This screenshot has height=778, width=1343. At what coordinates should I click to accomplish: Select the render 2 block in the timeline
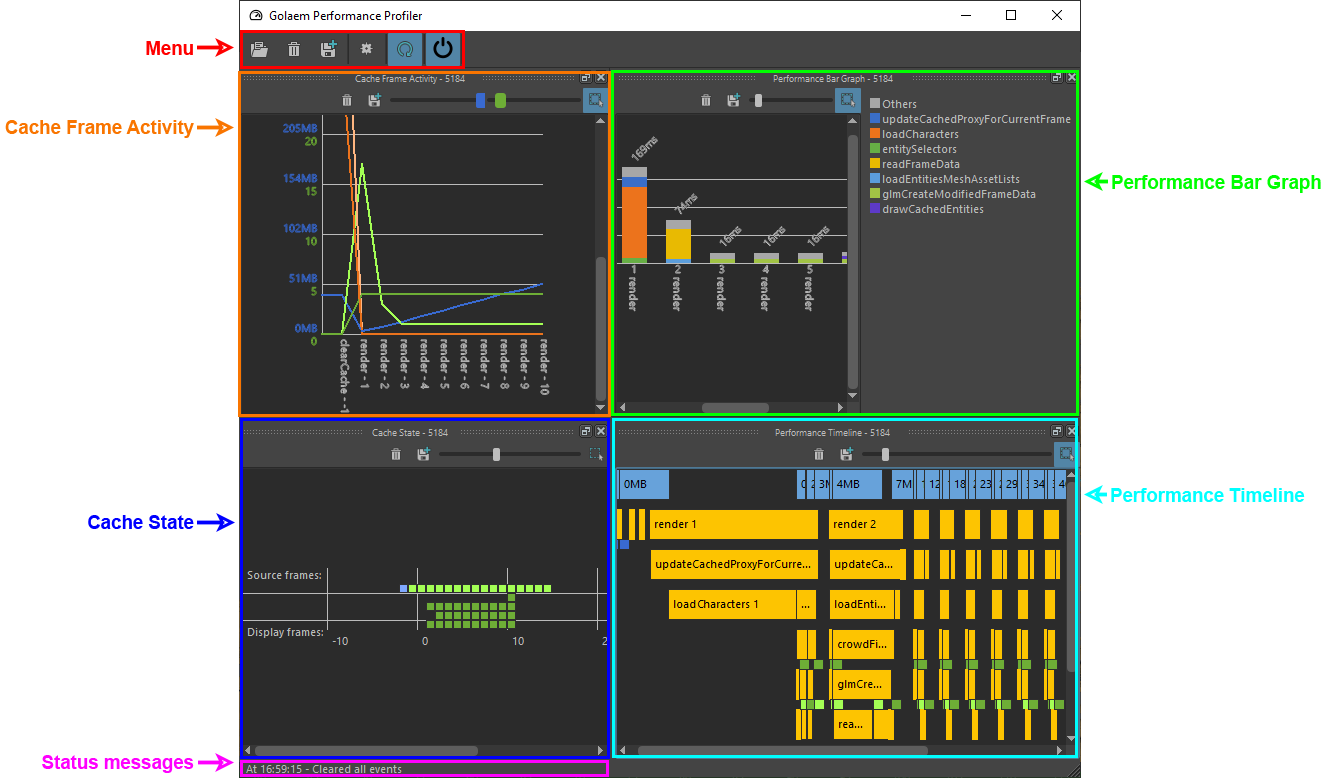tap(866, 524)
